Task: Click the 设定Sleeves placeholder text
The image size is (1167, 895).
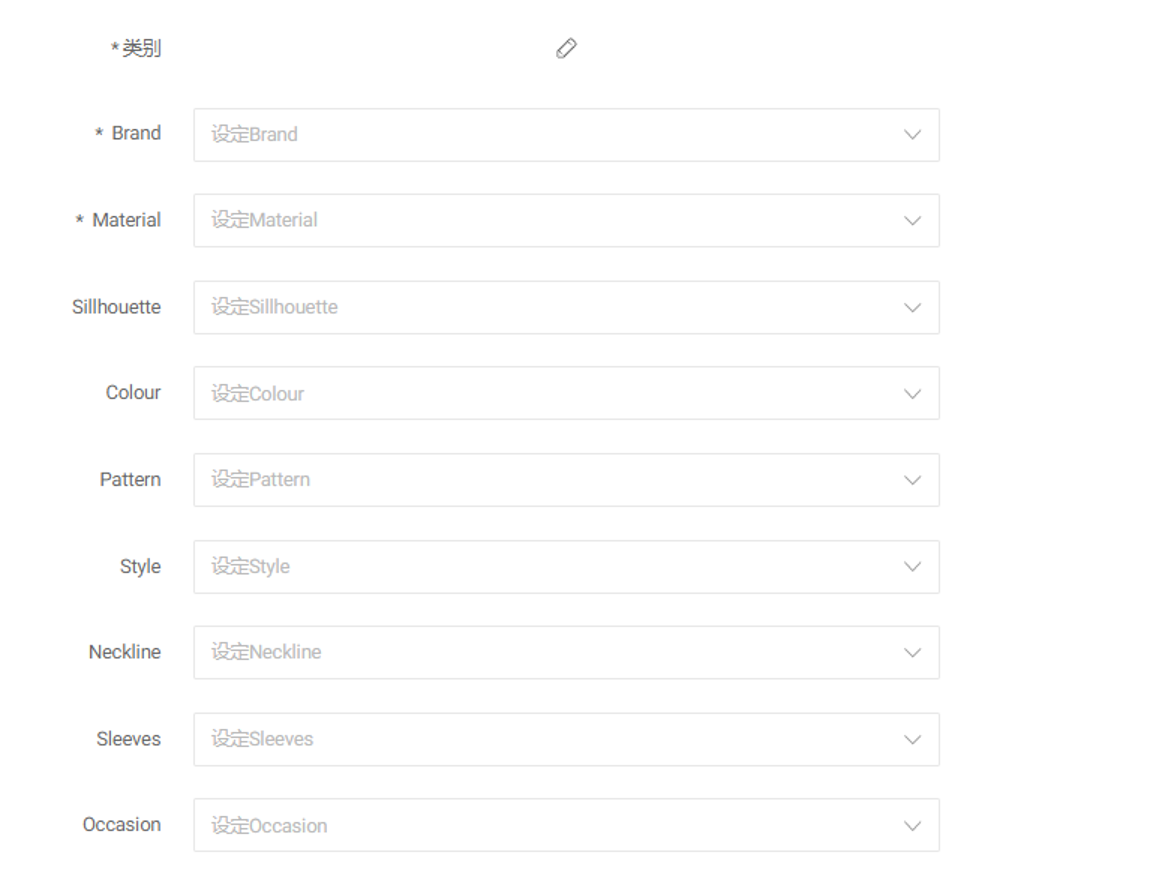Action: click(x=262, y=739)
